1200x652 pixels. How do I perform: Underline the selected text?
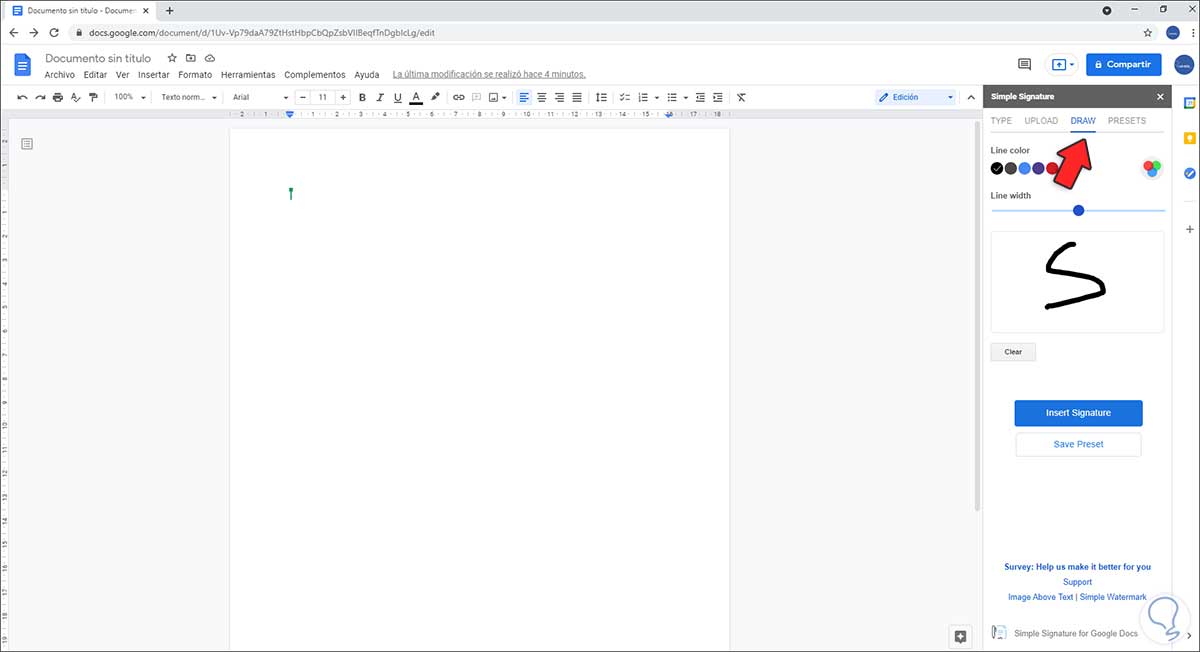point(397,97)
